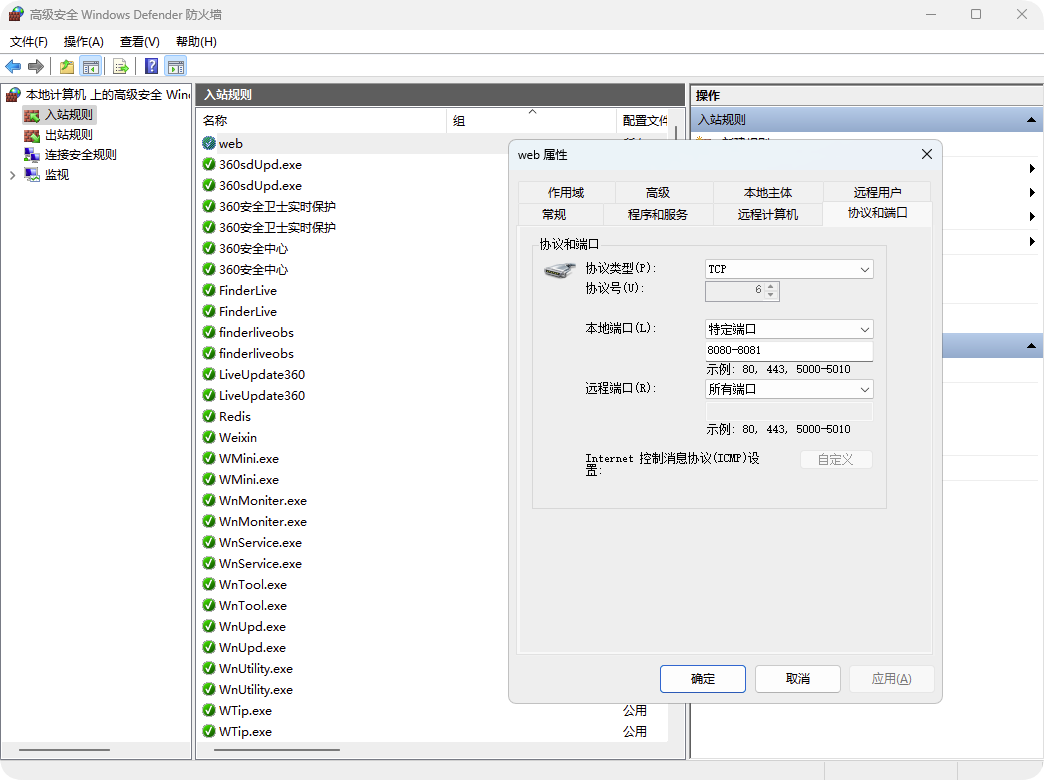Select the first WnUtility.exe rule
1044x780 pixels.
pos(256,668)
